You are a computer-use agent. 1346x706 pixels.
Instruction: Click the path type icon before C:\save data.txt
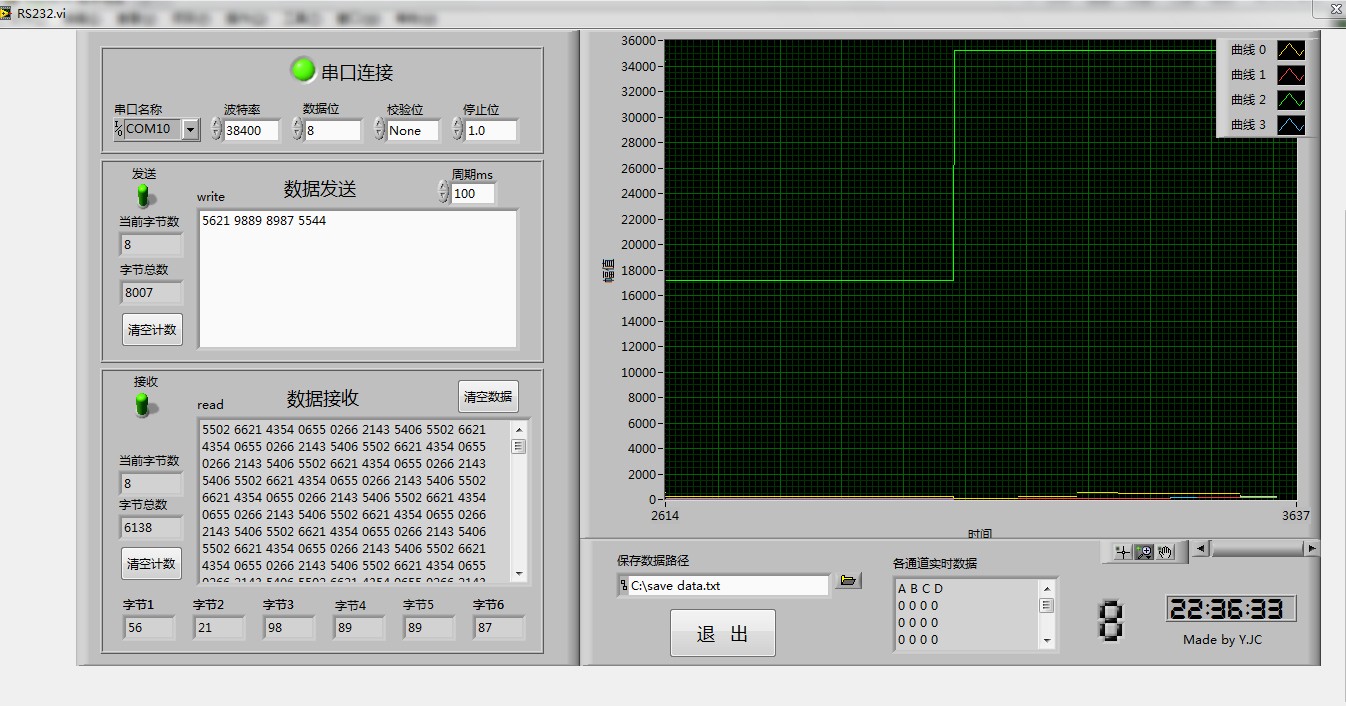pos(623,585)
